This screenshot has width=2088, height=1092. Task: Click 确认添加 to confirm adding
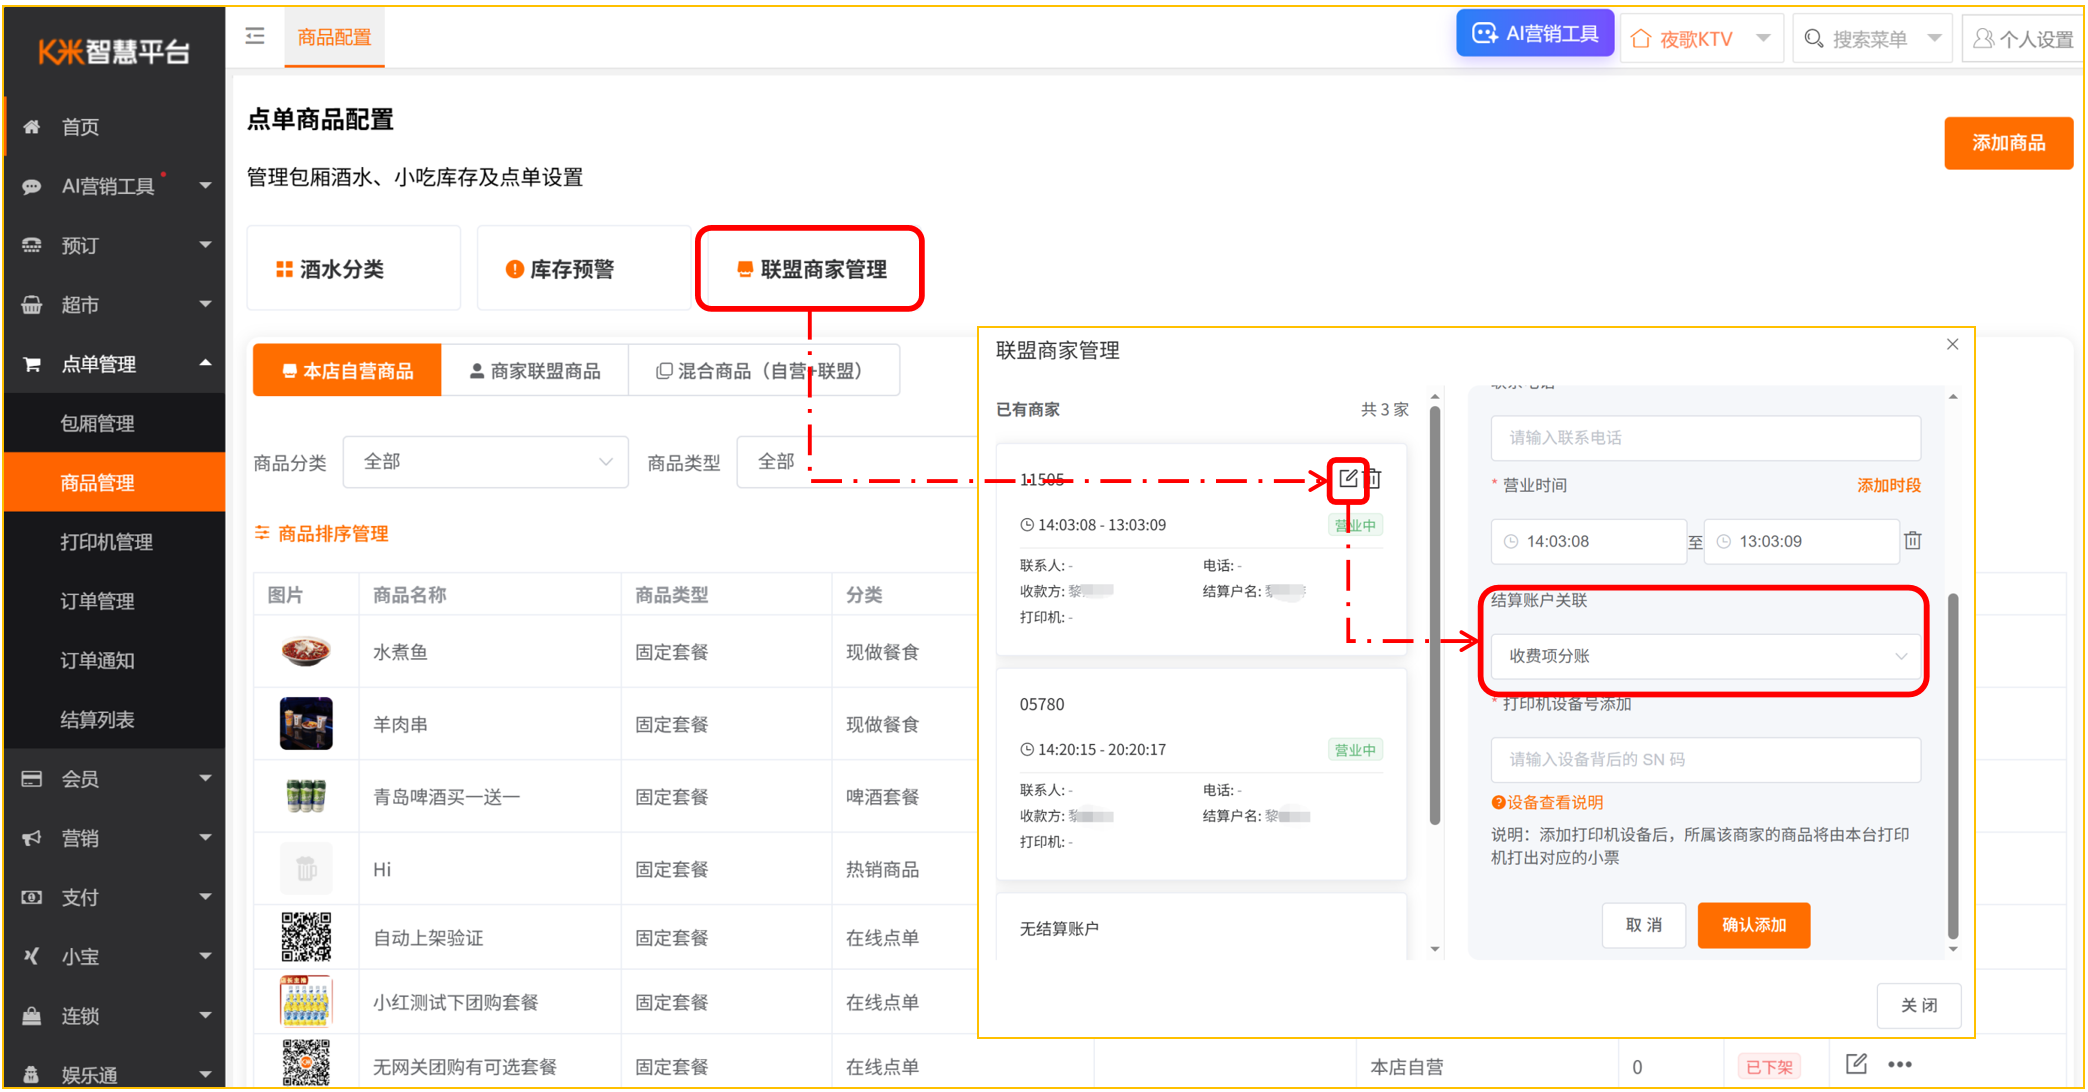1753,925
